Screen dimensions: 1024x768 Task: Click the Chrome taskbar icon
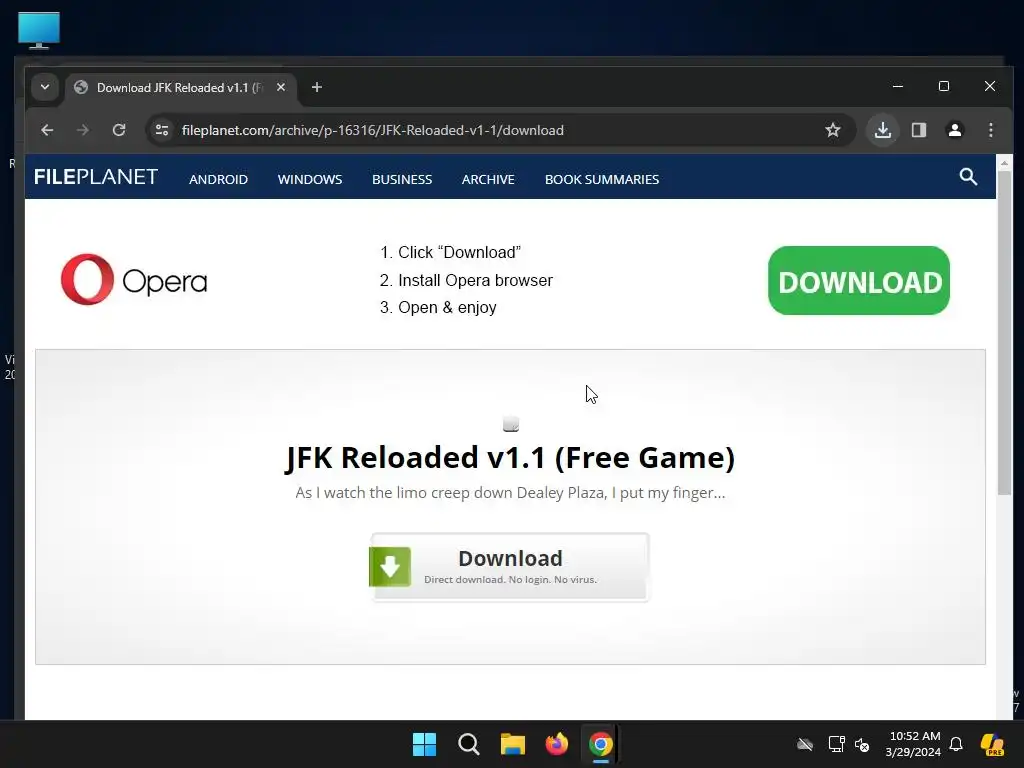pyautogui.click(x=600, y=744)
